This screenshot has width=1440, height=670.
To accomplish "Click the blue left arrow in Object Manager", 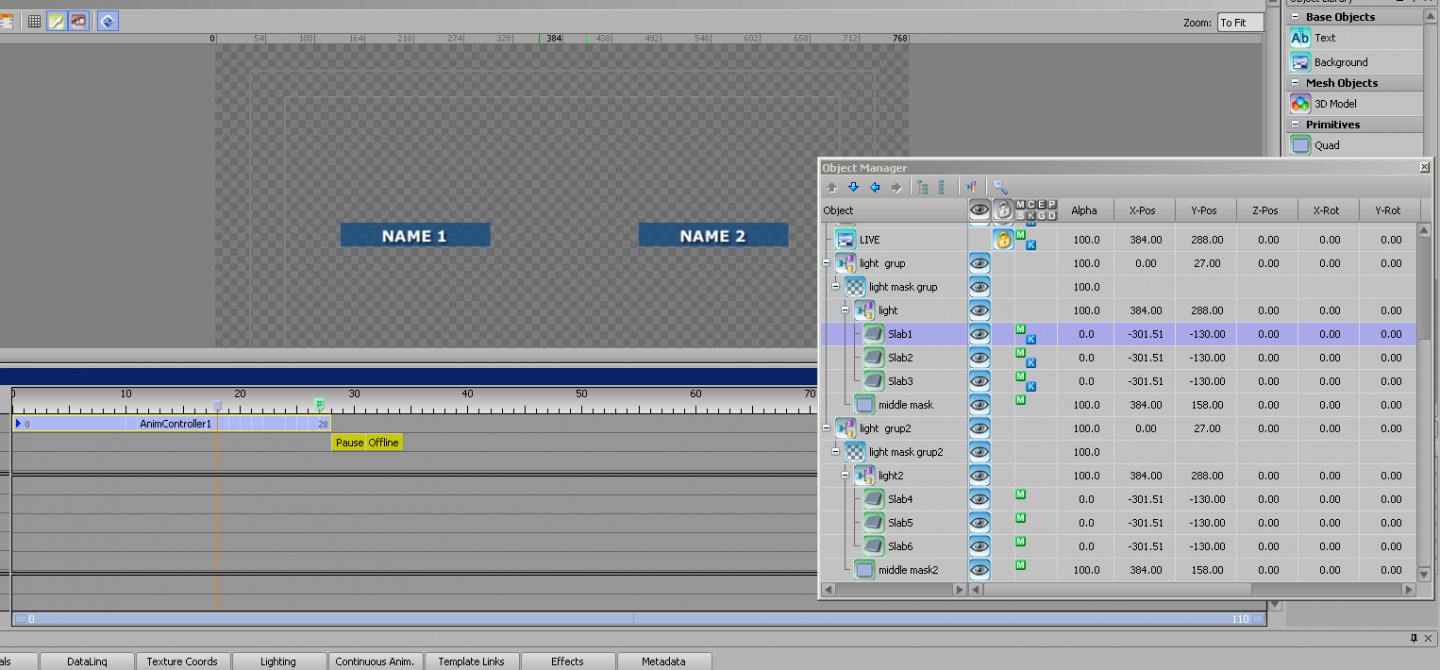I will coord(875,187).
